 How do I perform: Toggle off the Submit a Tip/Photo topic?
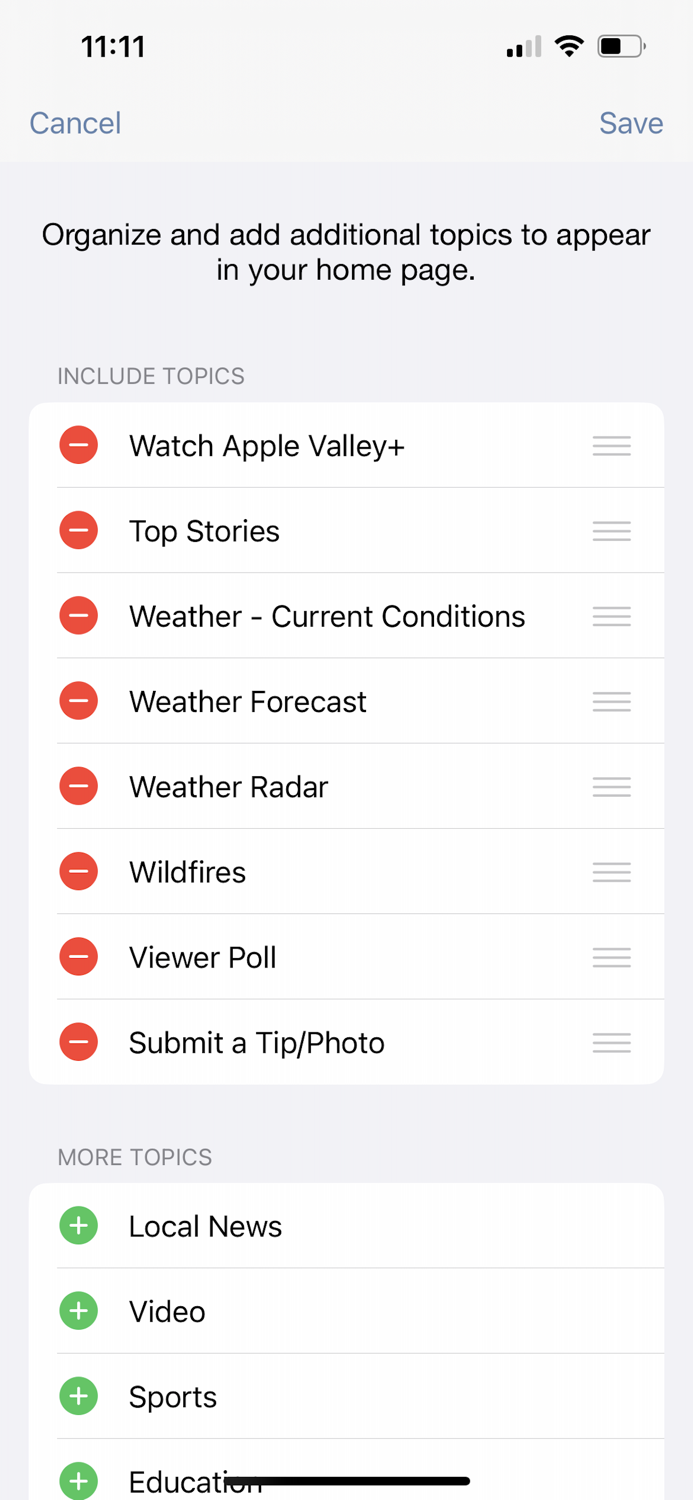tap(78, 1041)
